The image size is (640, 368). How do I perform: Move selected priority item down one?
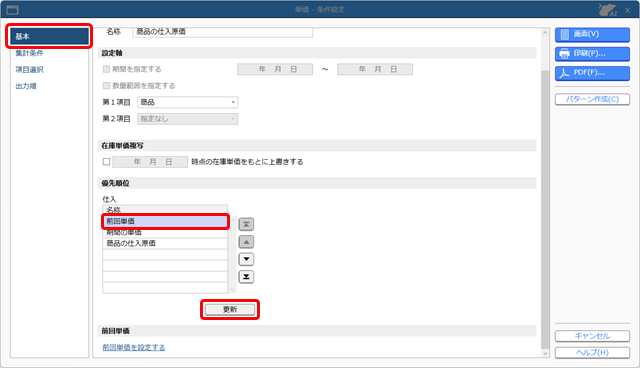click(x=246, y=259)
